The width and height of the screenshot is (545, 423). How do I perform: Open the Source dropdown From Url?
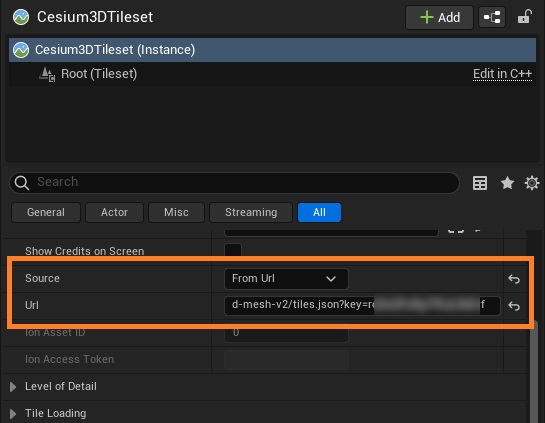pyautogui.click(x=286, y=279)
